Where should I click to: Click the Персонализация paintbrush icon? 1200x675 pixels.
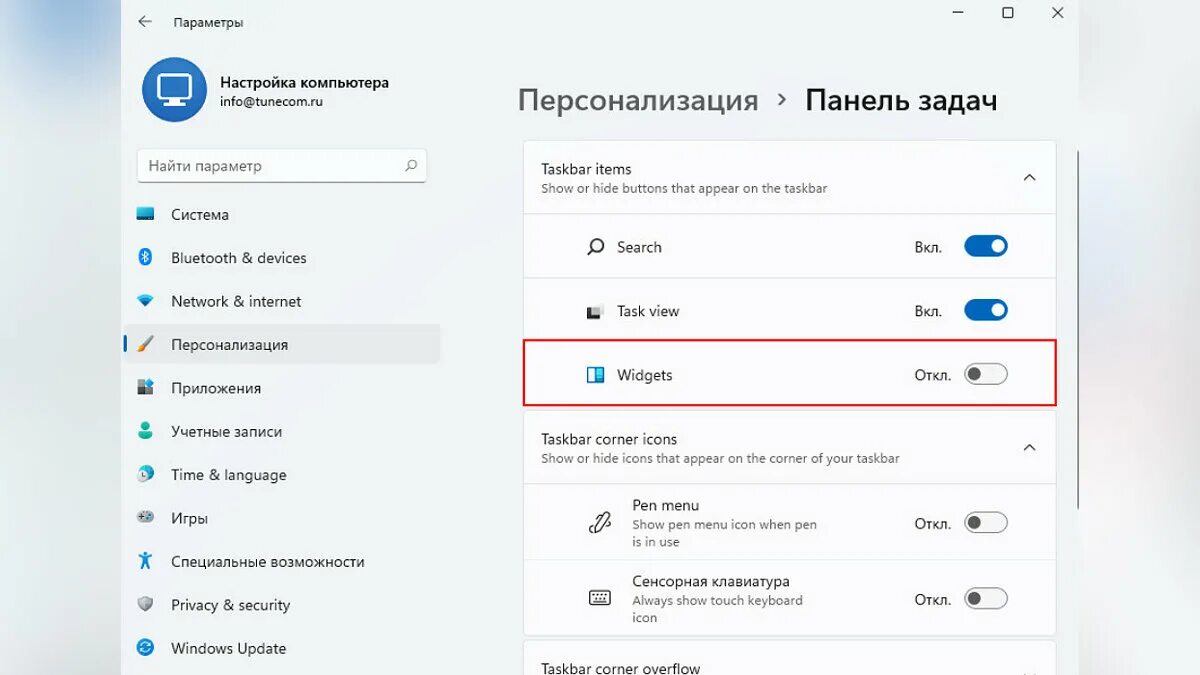point(145,344)
